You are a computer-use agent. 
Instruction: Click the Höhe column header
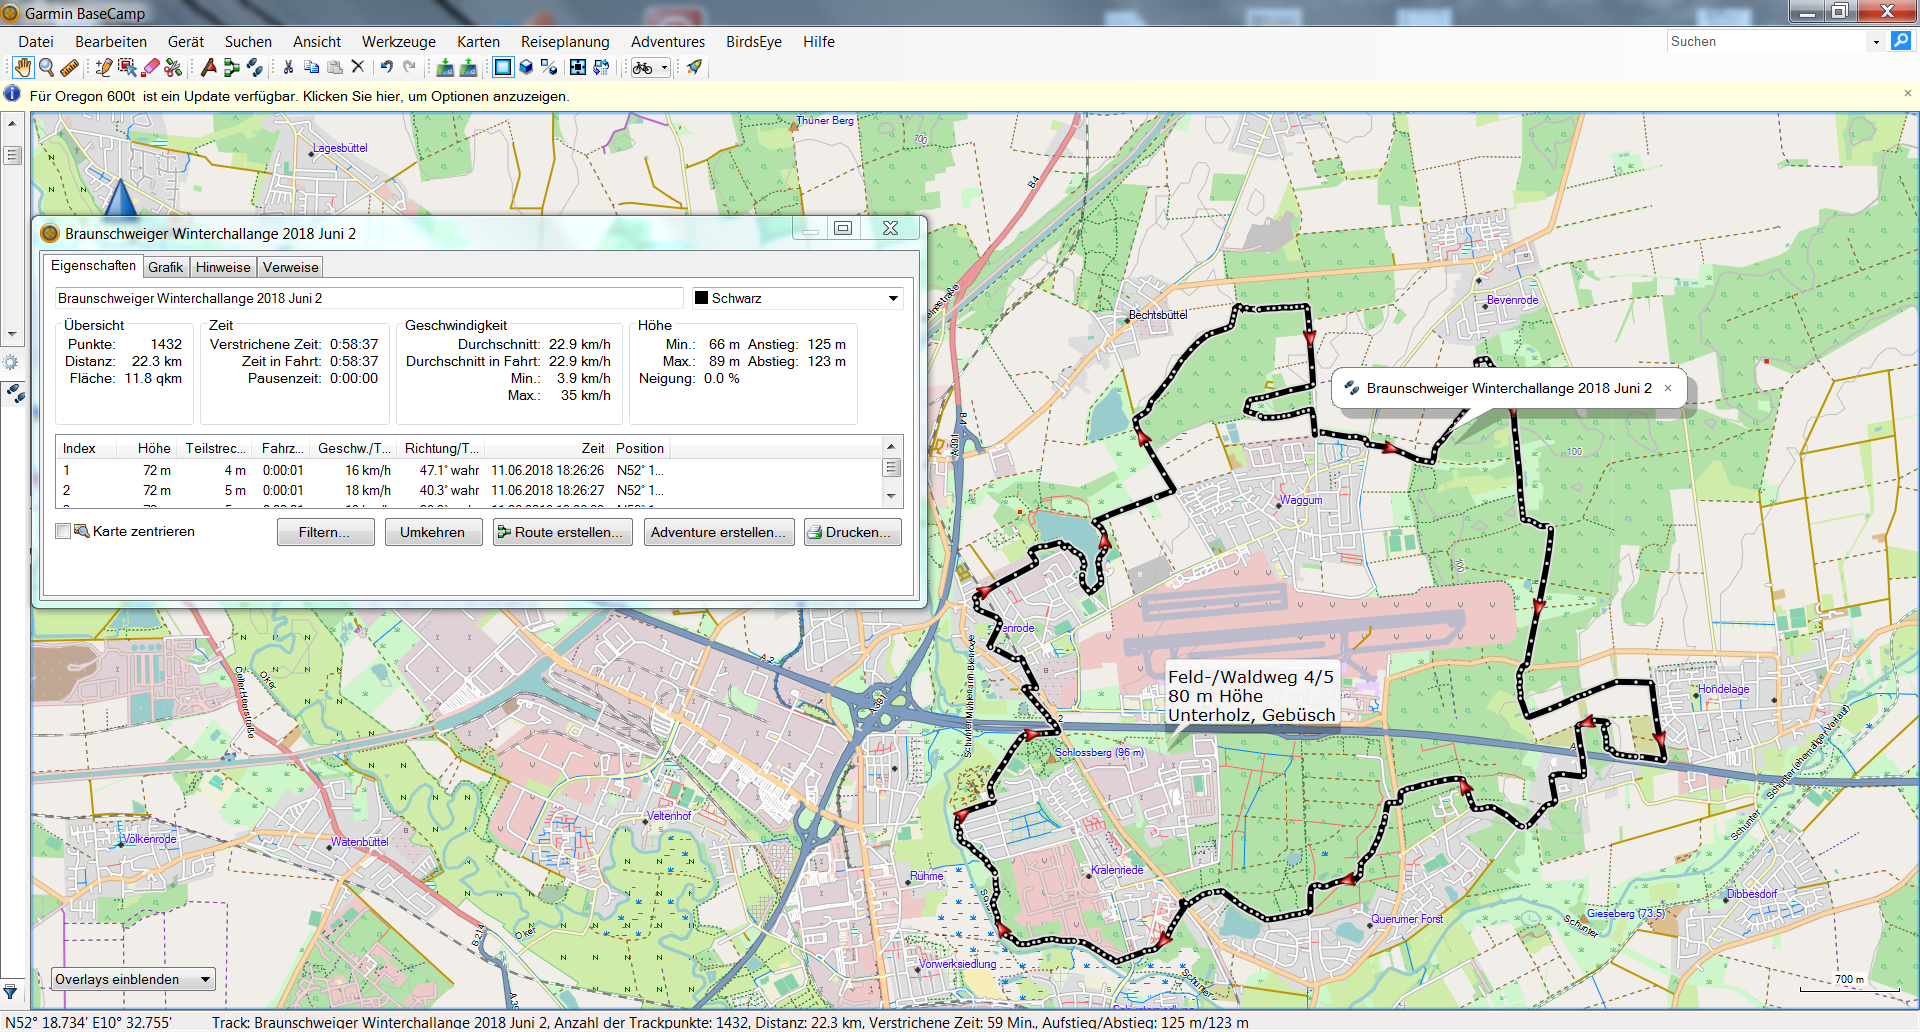148,448
